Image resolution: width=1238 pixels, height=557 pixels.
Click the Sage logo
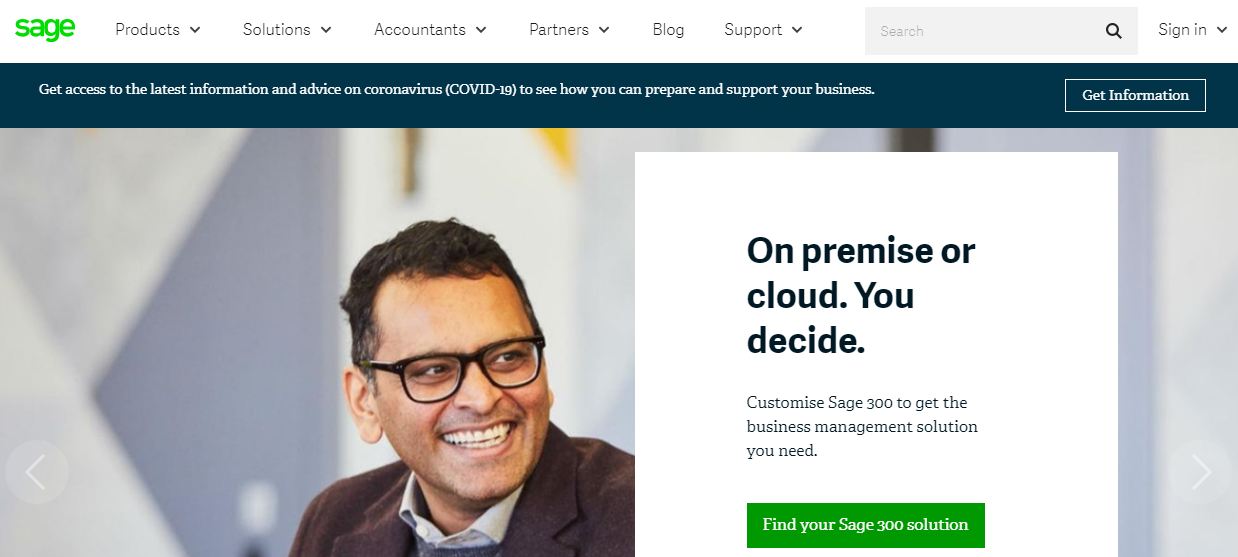click(x=45, y=29)
